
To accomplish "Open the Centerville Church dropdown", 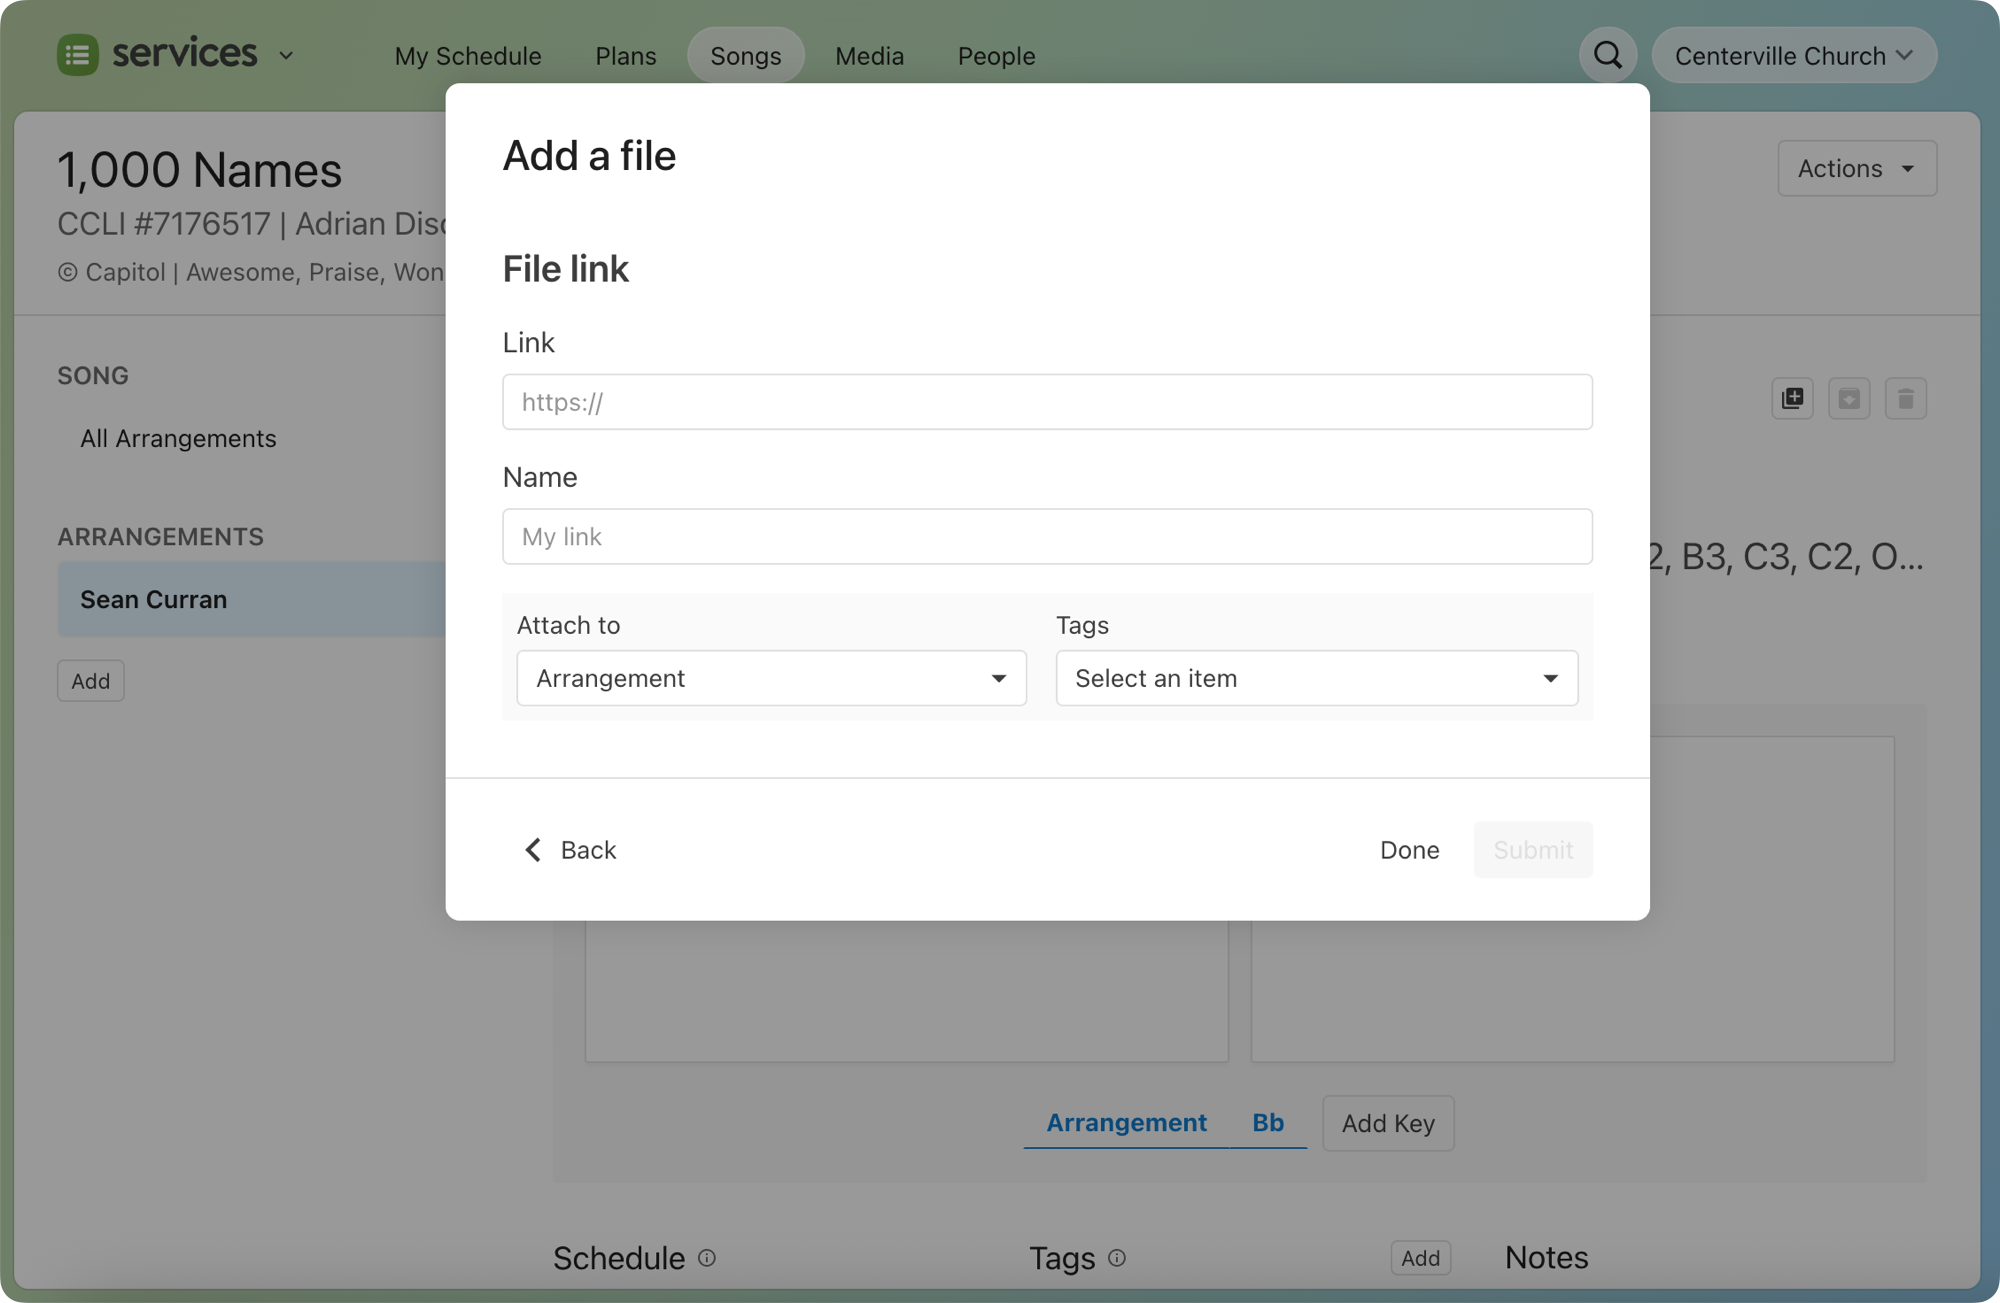I will tap(1794, 55).
